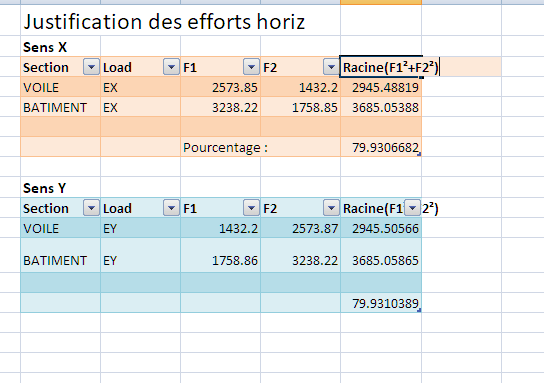
Task: Open the Load filter dropdown in Sens Y table
Action: (171, 208)
